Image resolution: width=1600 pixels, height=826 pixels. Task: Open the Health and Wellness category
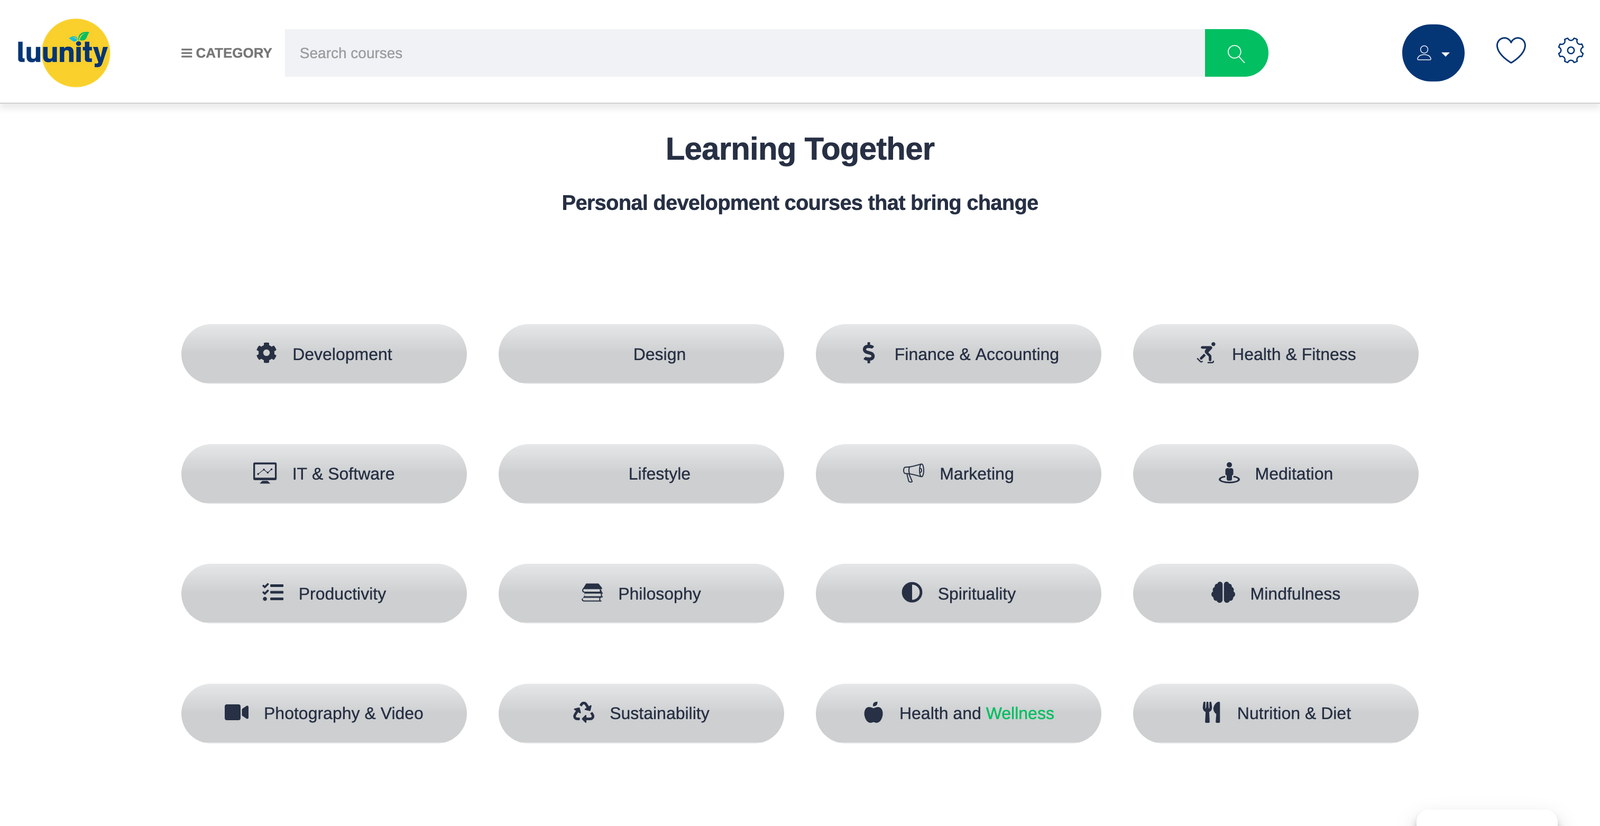[x=958, y=713]
